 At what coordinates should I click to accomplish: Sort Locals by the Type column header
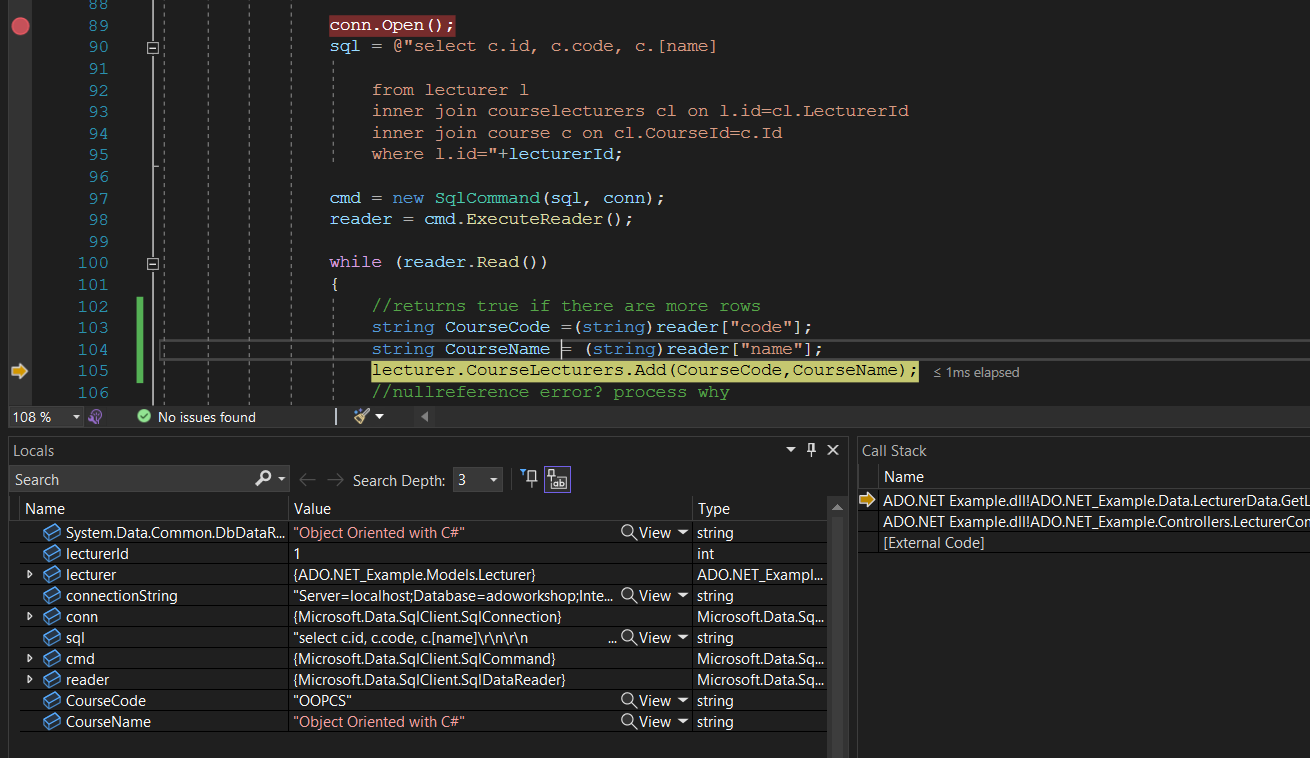[760, 509]
